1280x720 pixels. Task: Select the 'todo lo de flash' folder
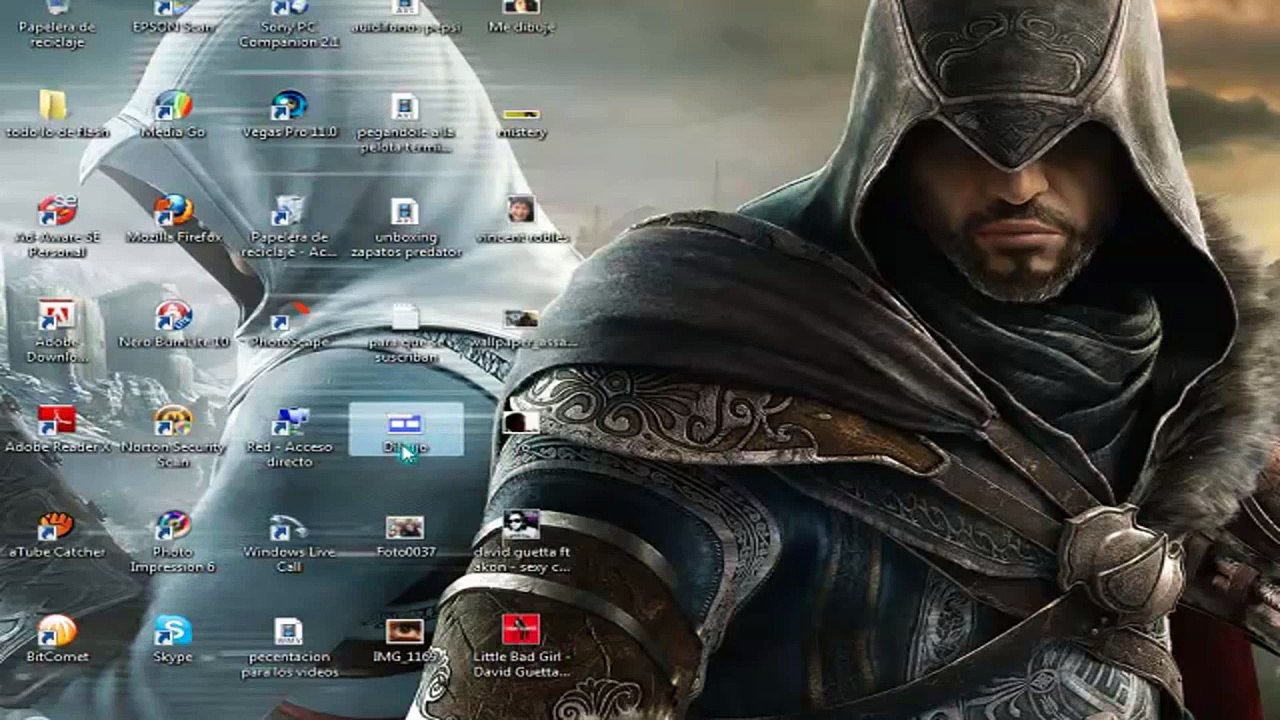[52, 106]
